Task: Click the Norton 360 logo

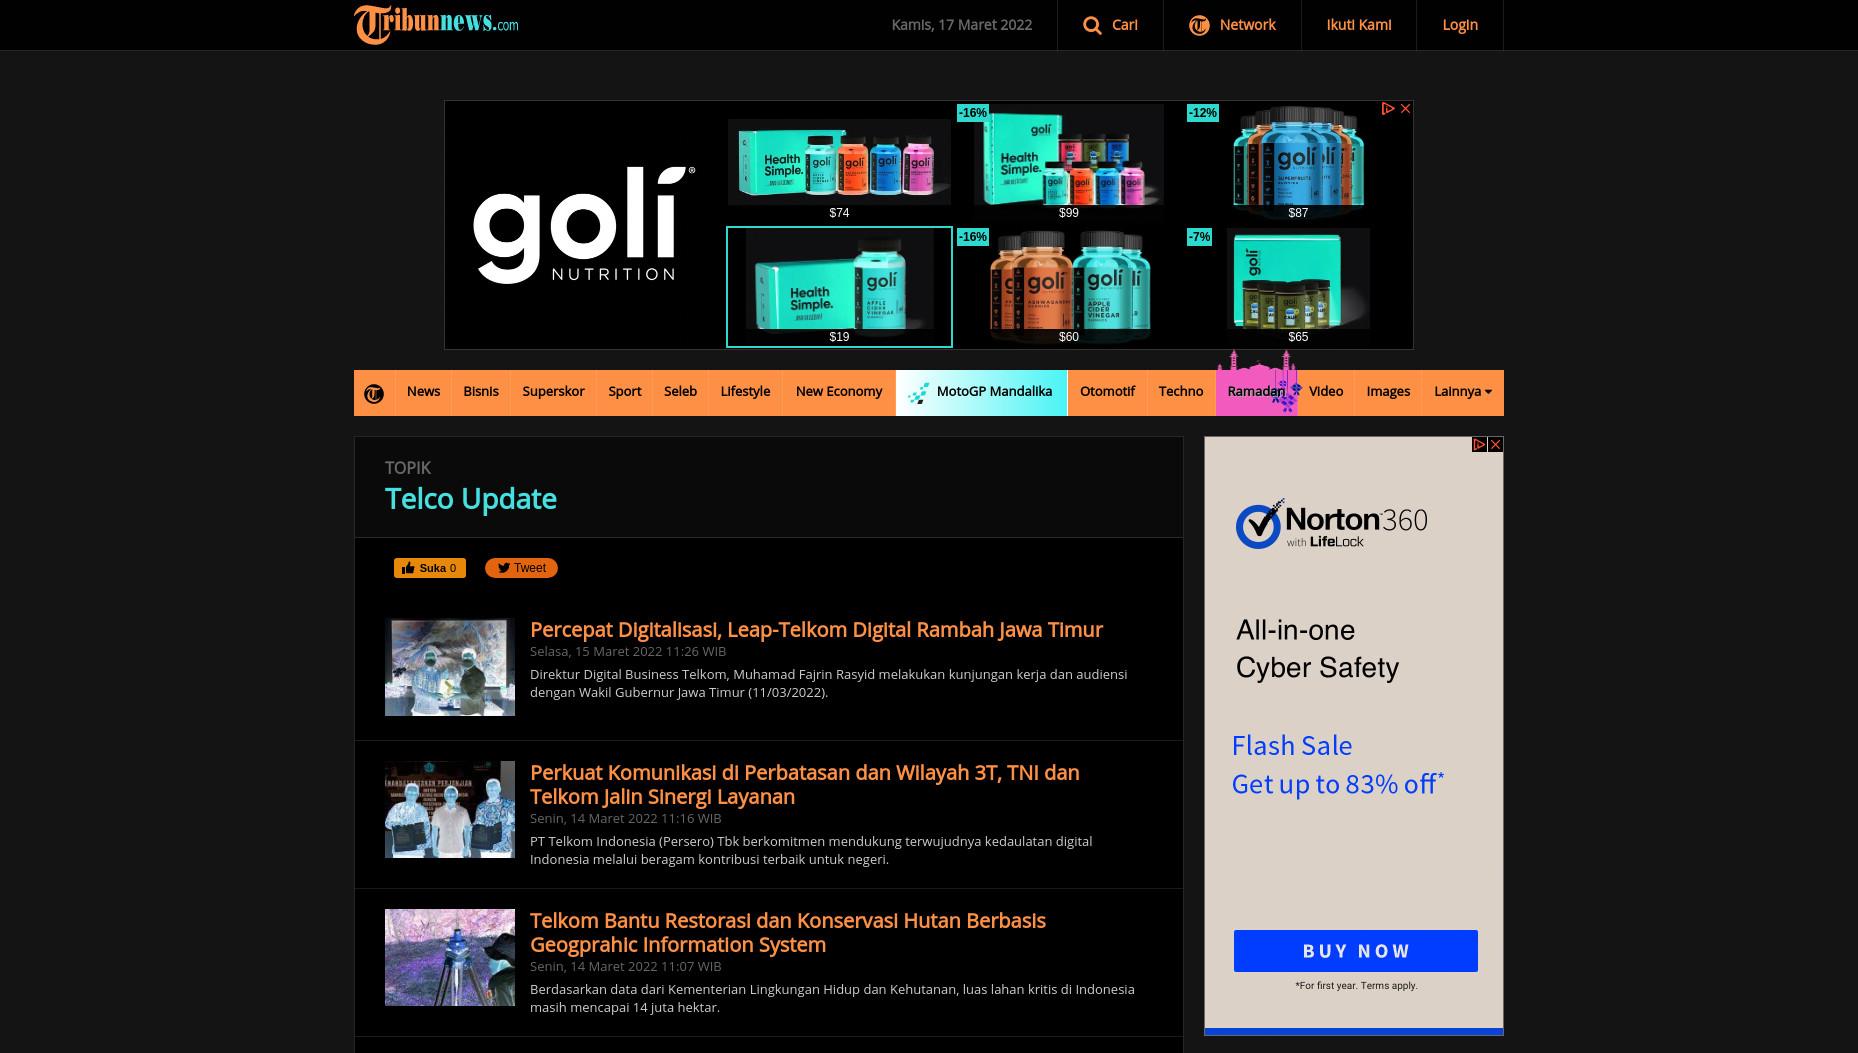Action: click(x=1331, y=524)
